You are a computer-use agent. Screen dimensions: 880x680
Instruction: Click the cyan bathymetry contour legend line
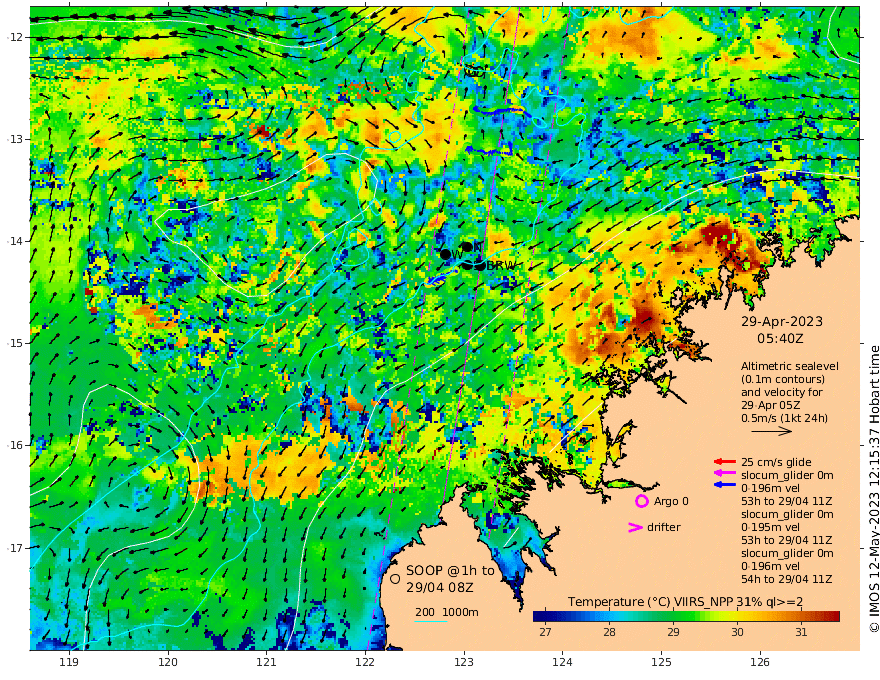(x=431, y=621)
